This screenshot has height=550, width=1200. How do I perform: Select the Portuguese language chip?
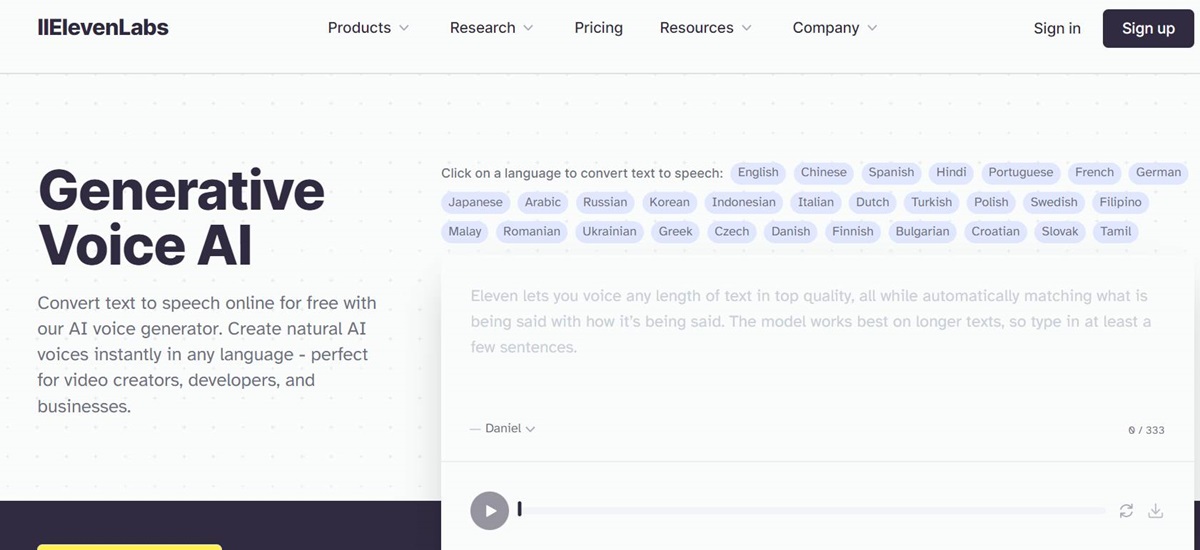click(1021, 173)
